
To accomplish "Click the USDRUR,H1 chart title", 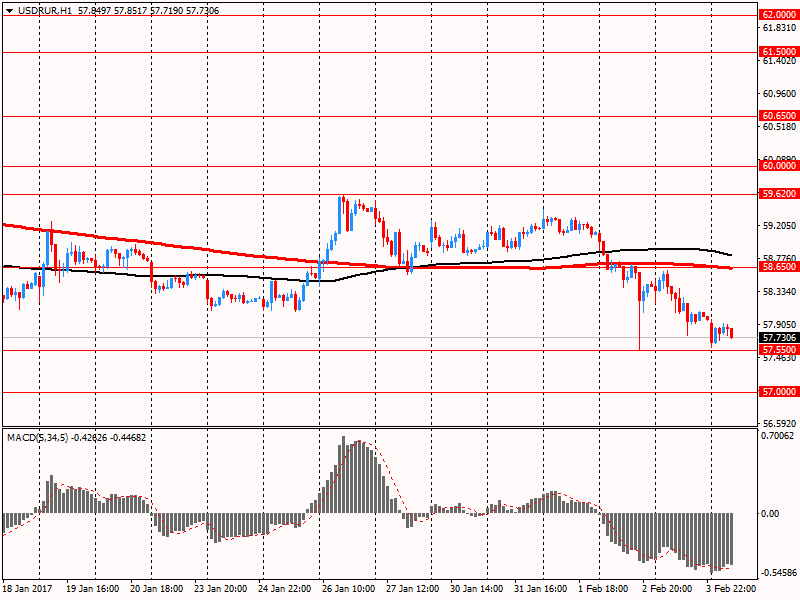I will coord(40,10).
